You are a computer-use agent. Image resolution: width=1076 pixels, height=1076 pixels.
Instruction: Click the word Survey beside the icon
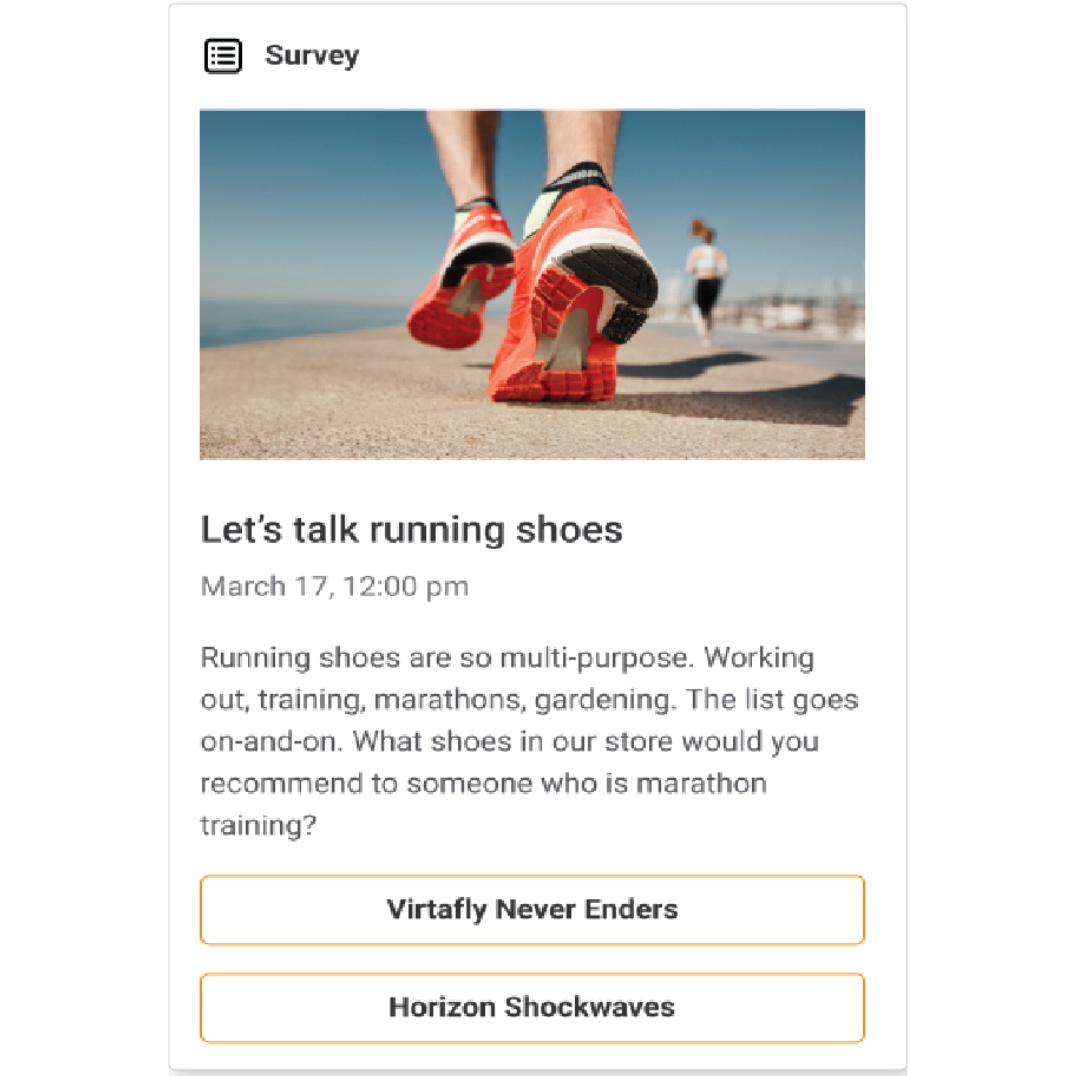pyautogui.click(x=312, y=56)
